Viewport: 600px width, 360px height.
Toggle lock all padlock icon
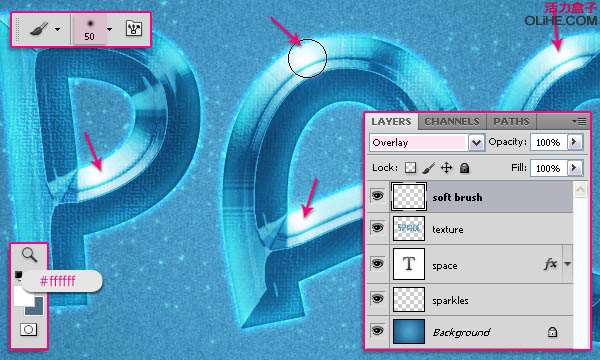(465, 168)
